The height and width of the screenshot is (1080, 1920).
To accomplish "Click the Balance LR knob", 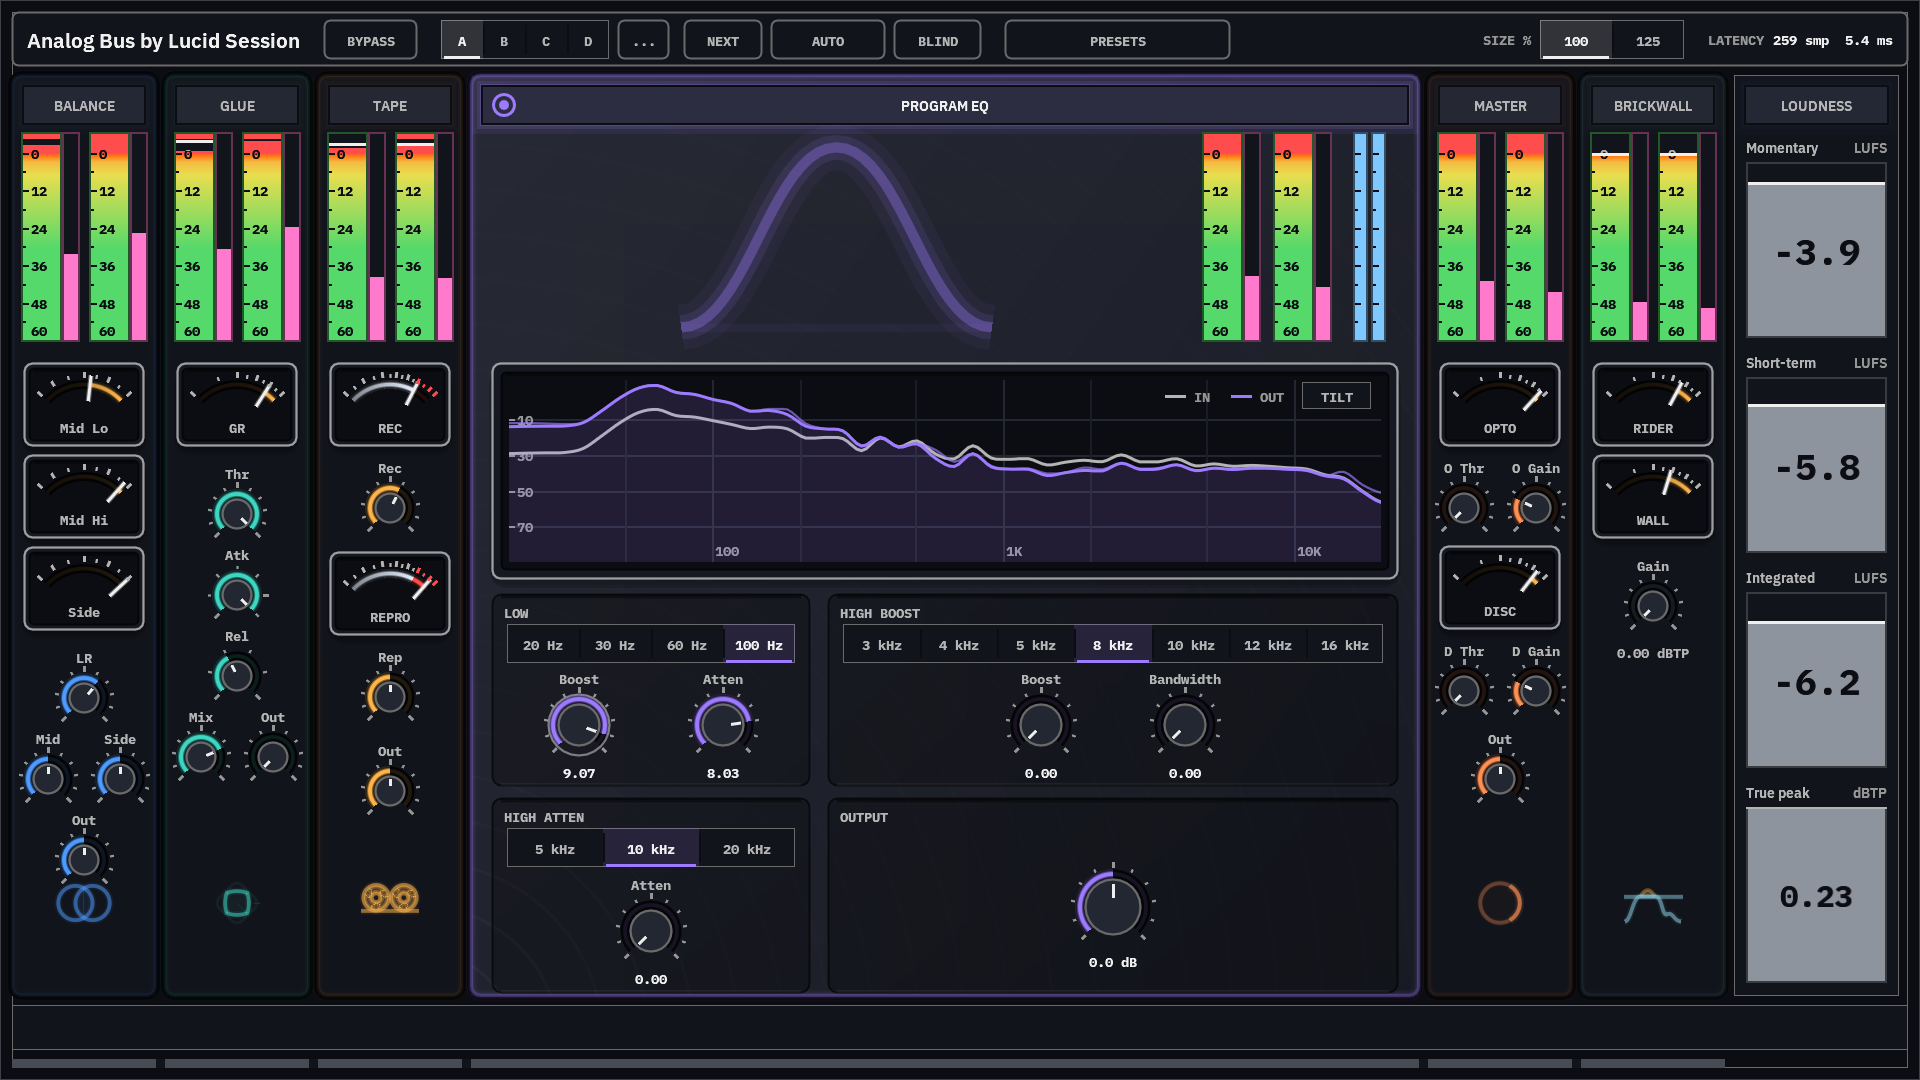I will coord(84,697).
